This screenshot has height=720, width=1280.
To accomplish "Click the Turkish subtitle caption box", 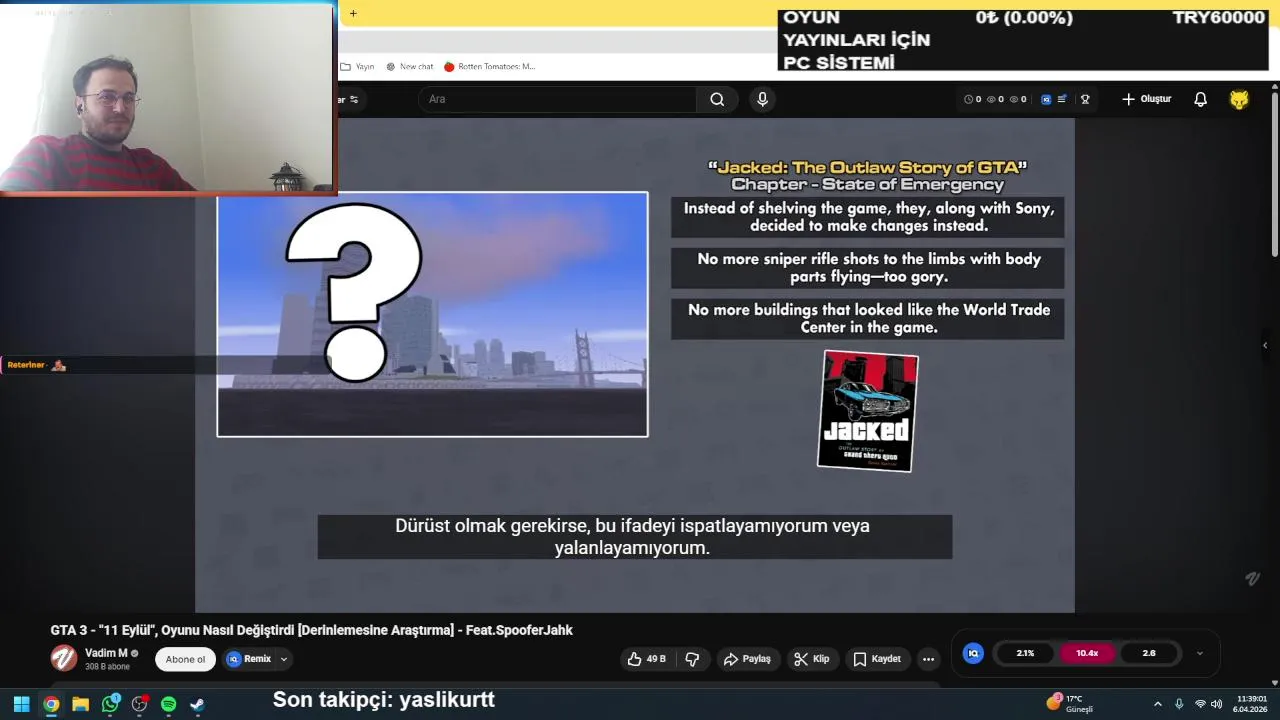I will pyautogui.click(x=634, y=537).
